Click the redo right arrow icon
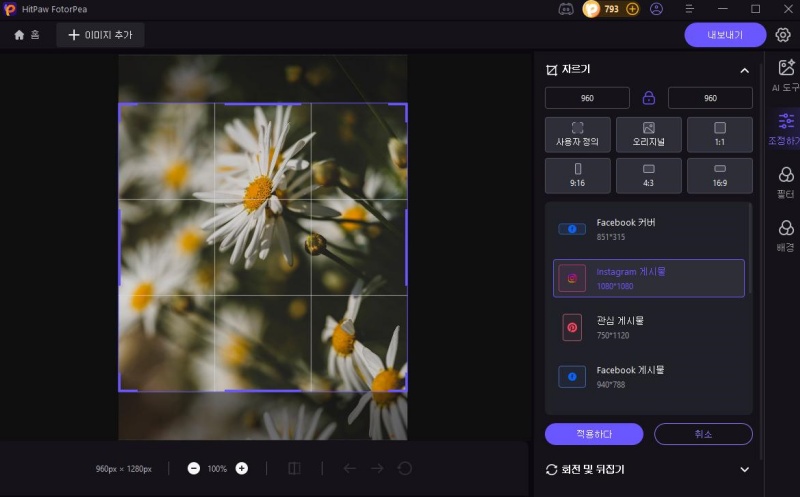800x497 pixels. (x=377, y=468)
